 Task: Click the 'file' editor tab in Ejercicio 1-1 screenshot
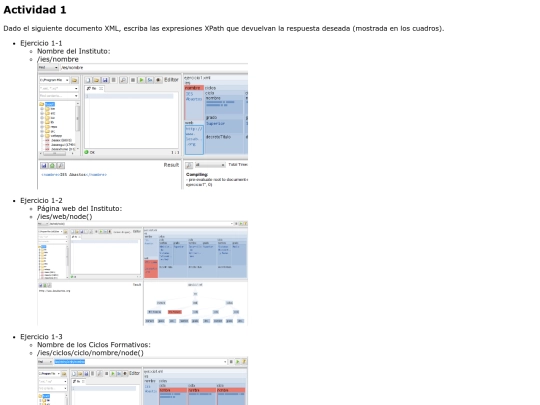coord(95,89)
